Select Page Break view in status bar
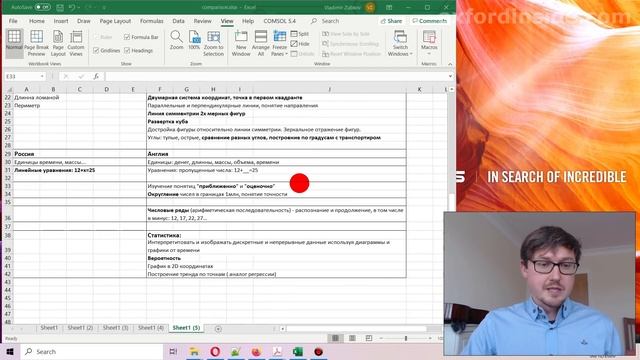 369,338
